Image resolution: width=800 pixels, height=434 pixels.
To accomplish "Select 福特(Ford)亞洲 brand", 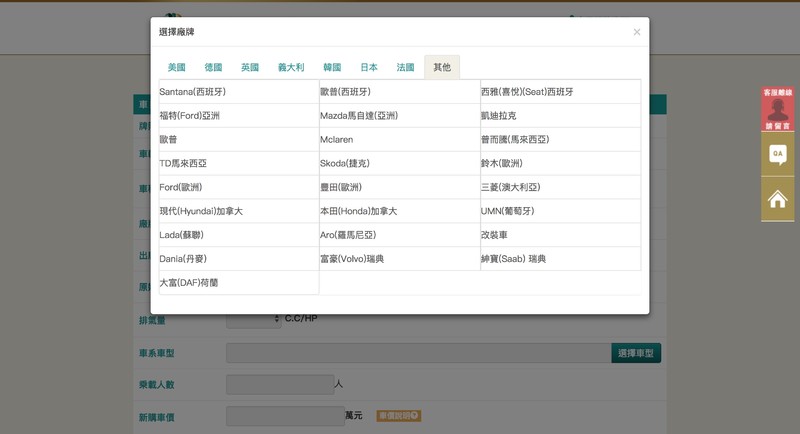I will coord(239,116).
